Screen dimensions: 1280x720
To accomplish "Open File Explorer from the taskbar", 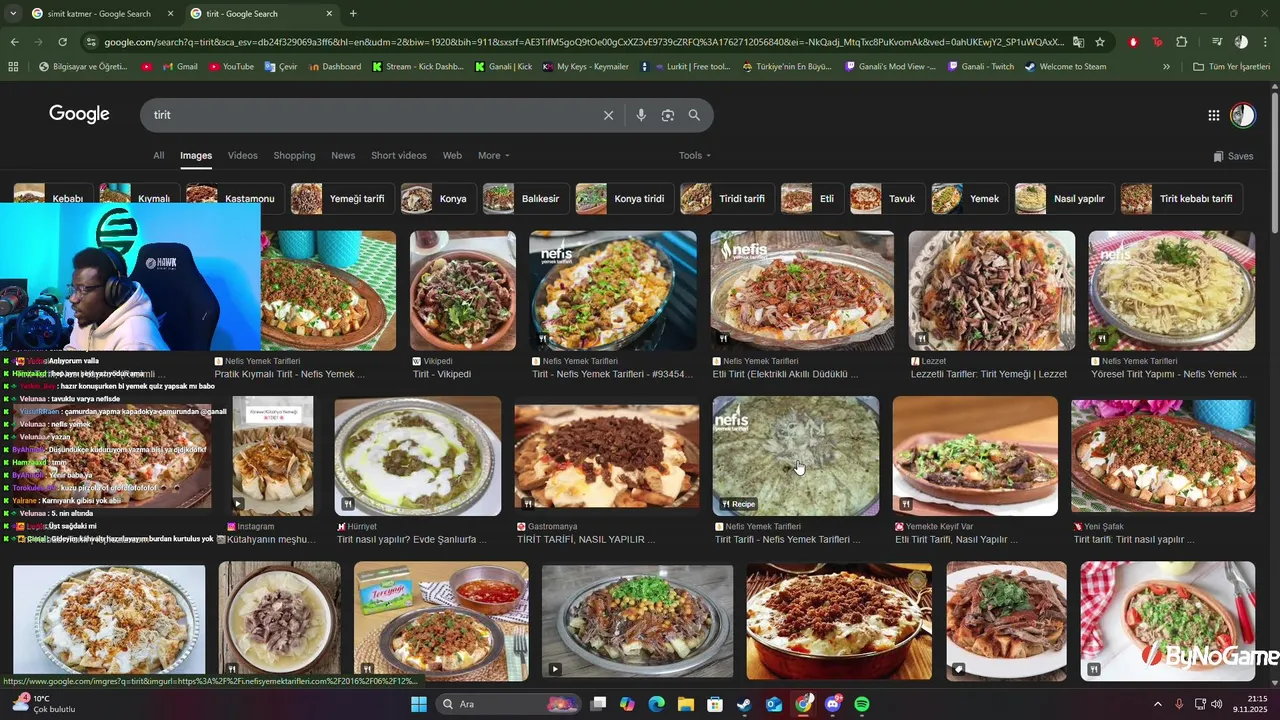I will click(686, 704).
